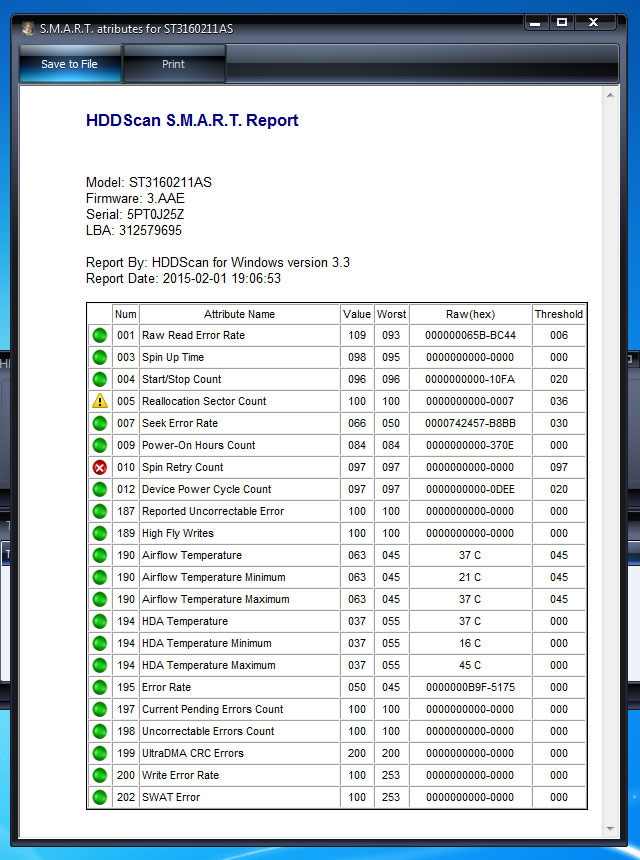Click green icon for Uncorrectable Errors Count
The image size is (640, 860).
100,731
